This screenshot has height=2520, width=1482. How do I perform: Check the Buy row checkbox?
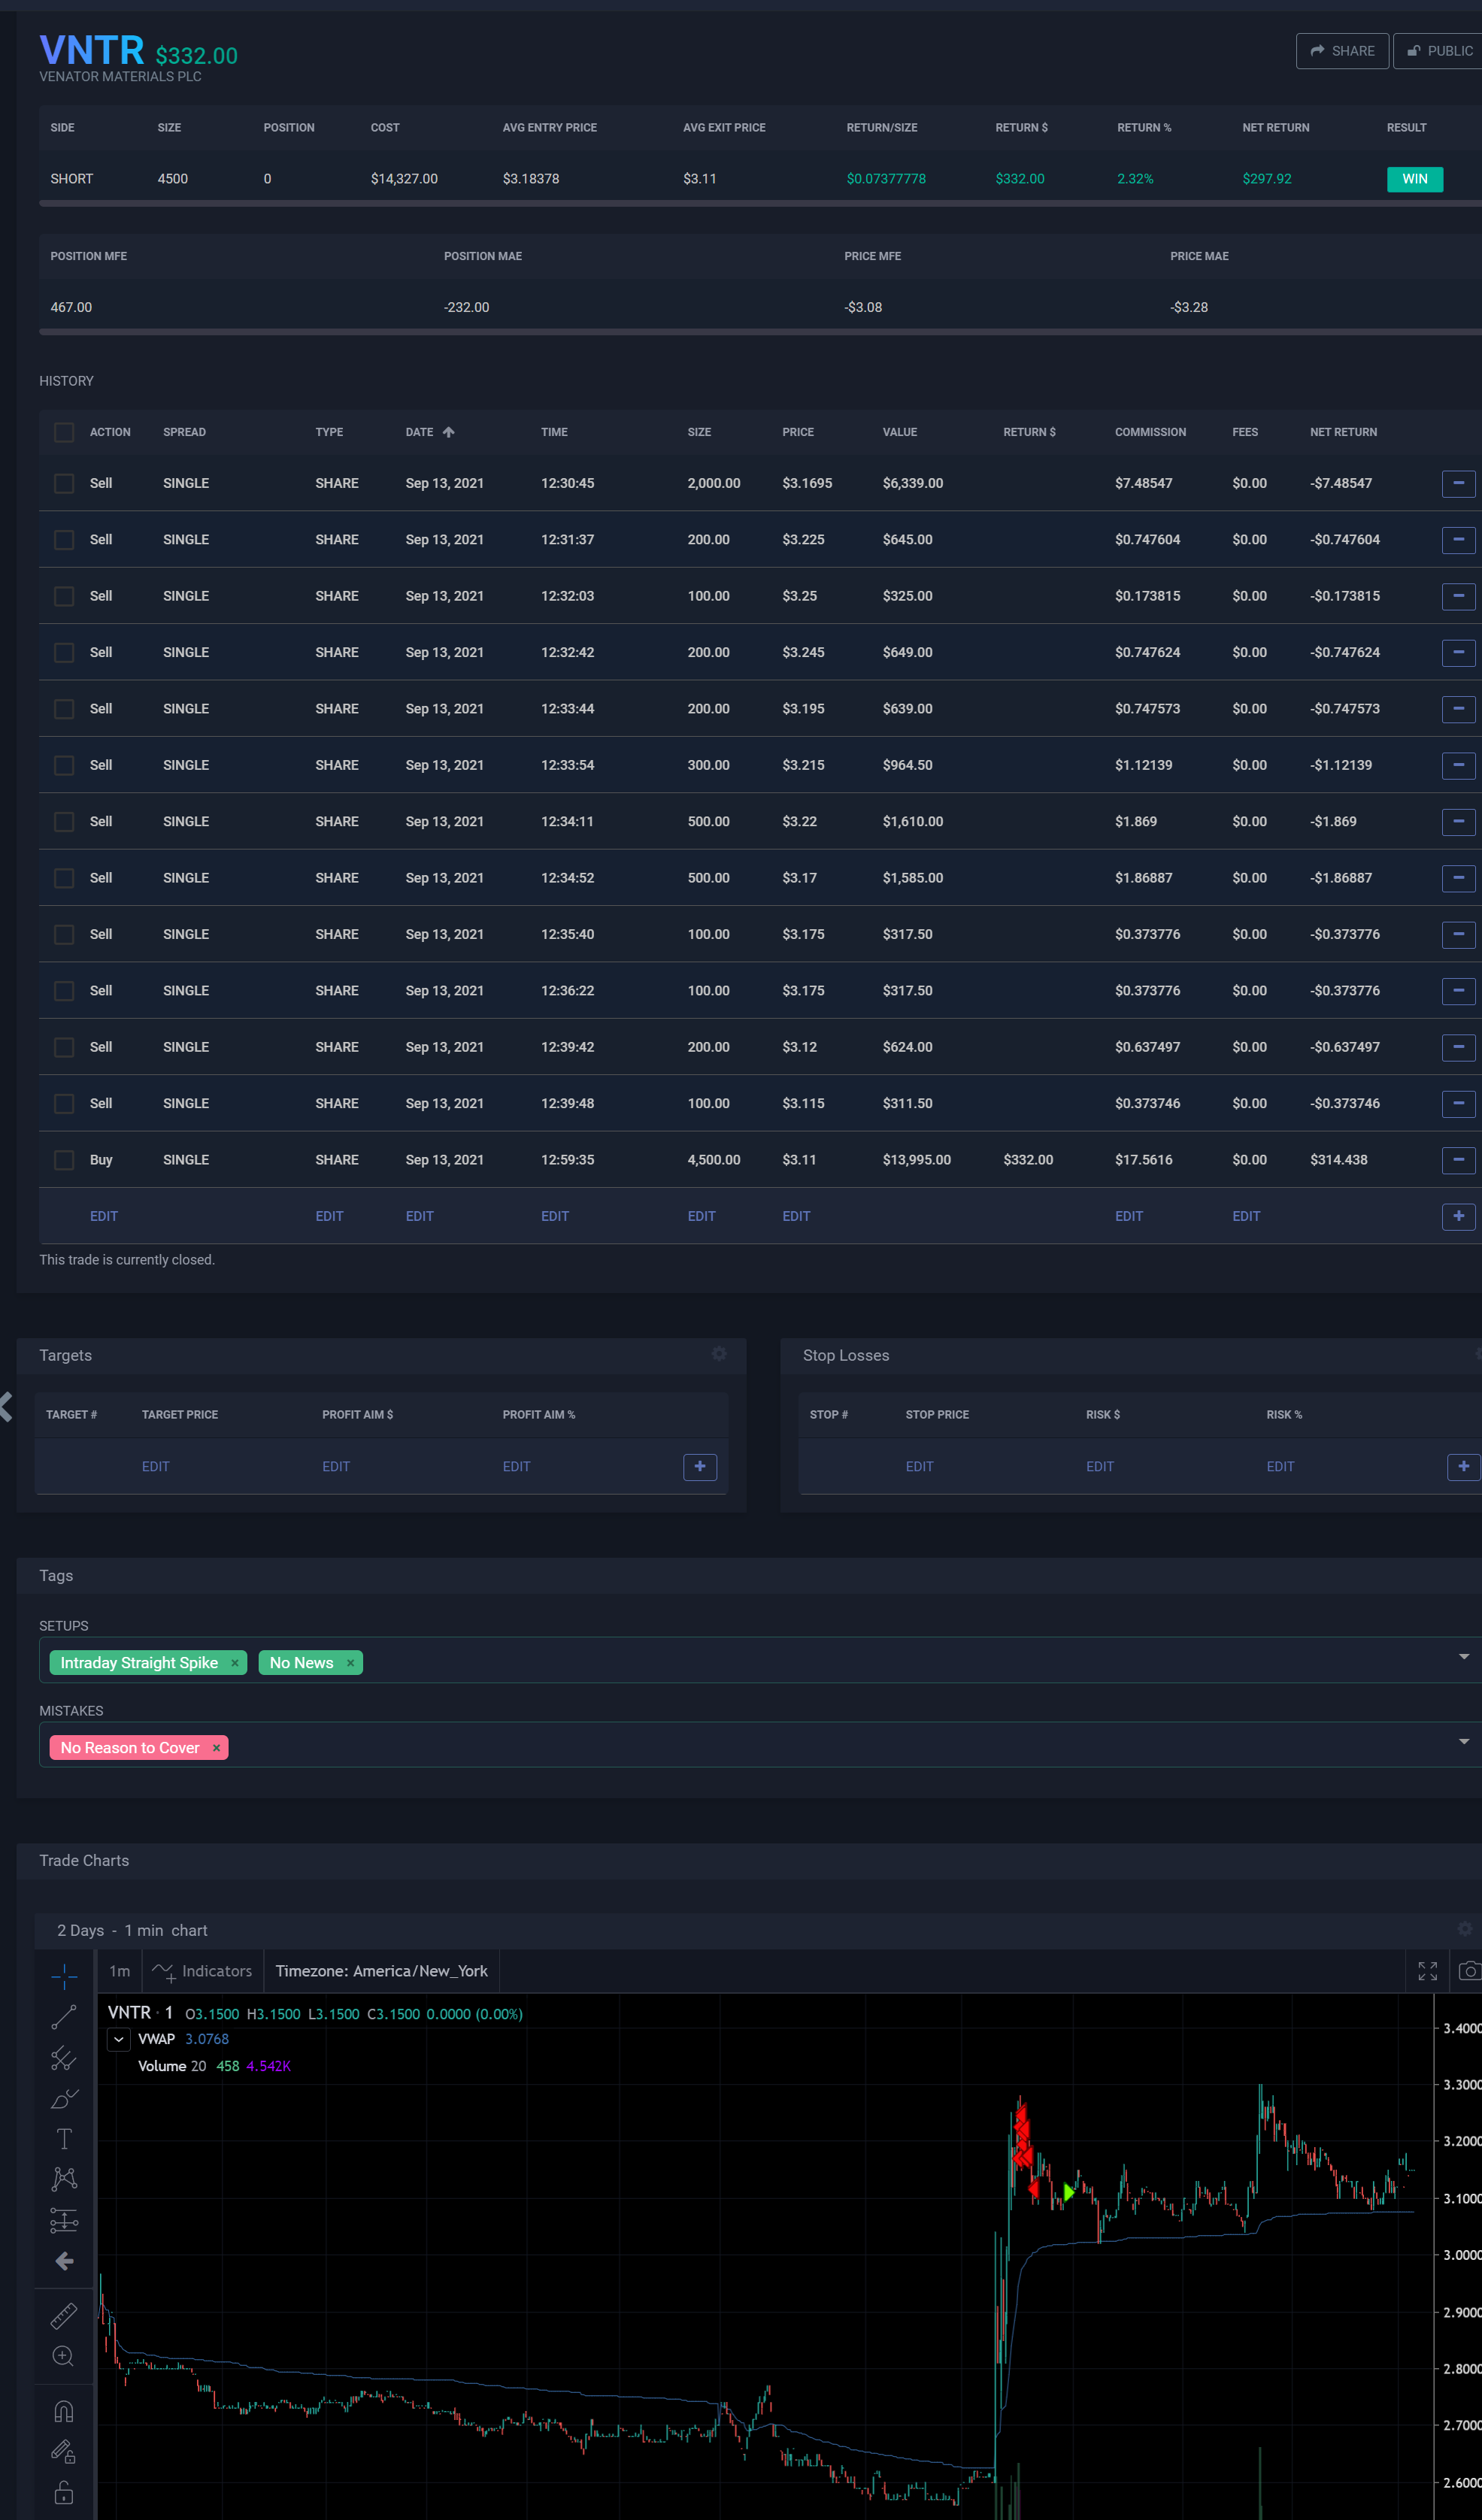64,1160
